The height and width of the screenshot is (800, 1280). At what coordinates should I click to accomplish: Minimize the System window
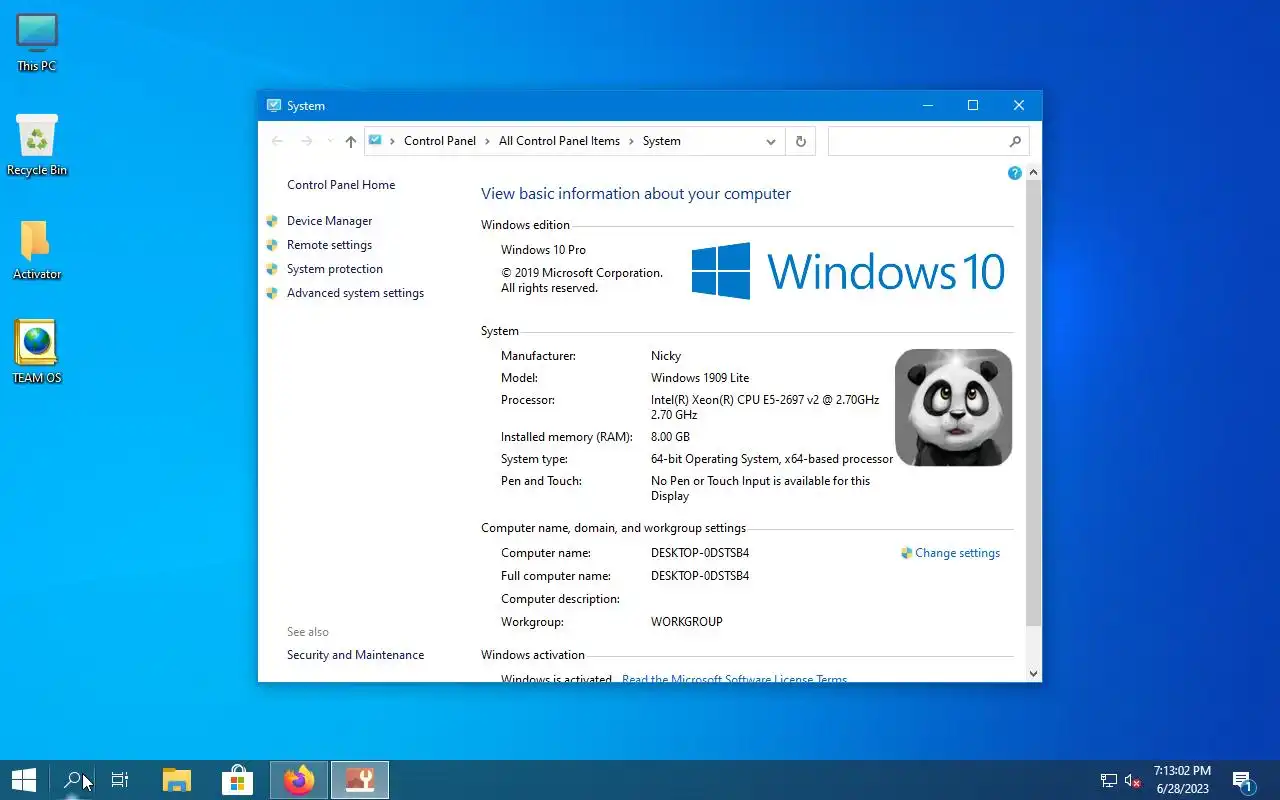(x=927, y=105)
